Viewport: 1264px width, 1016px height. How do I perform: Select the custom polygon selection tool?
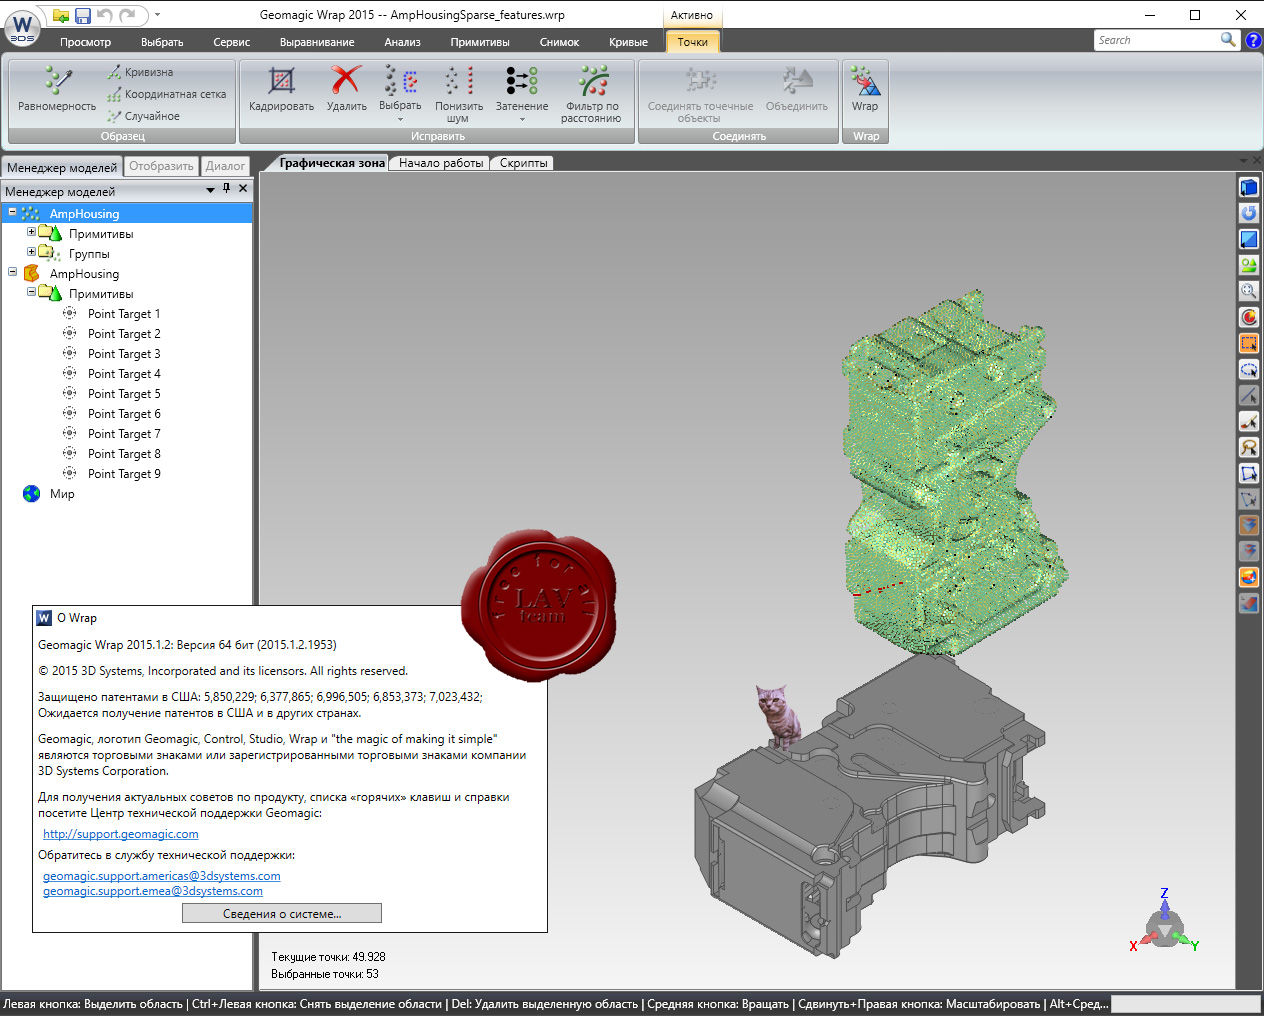coord(1249,473)
